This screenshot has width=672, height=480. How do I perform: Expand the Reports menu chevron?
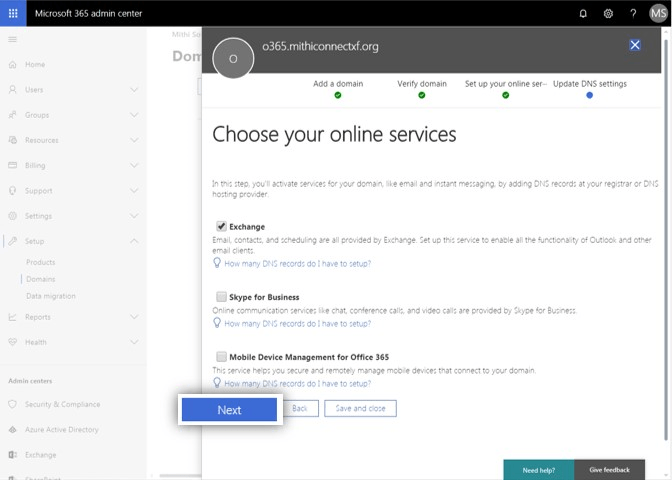(134, 317)
